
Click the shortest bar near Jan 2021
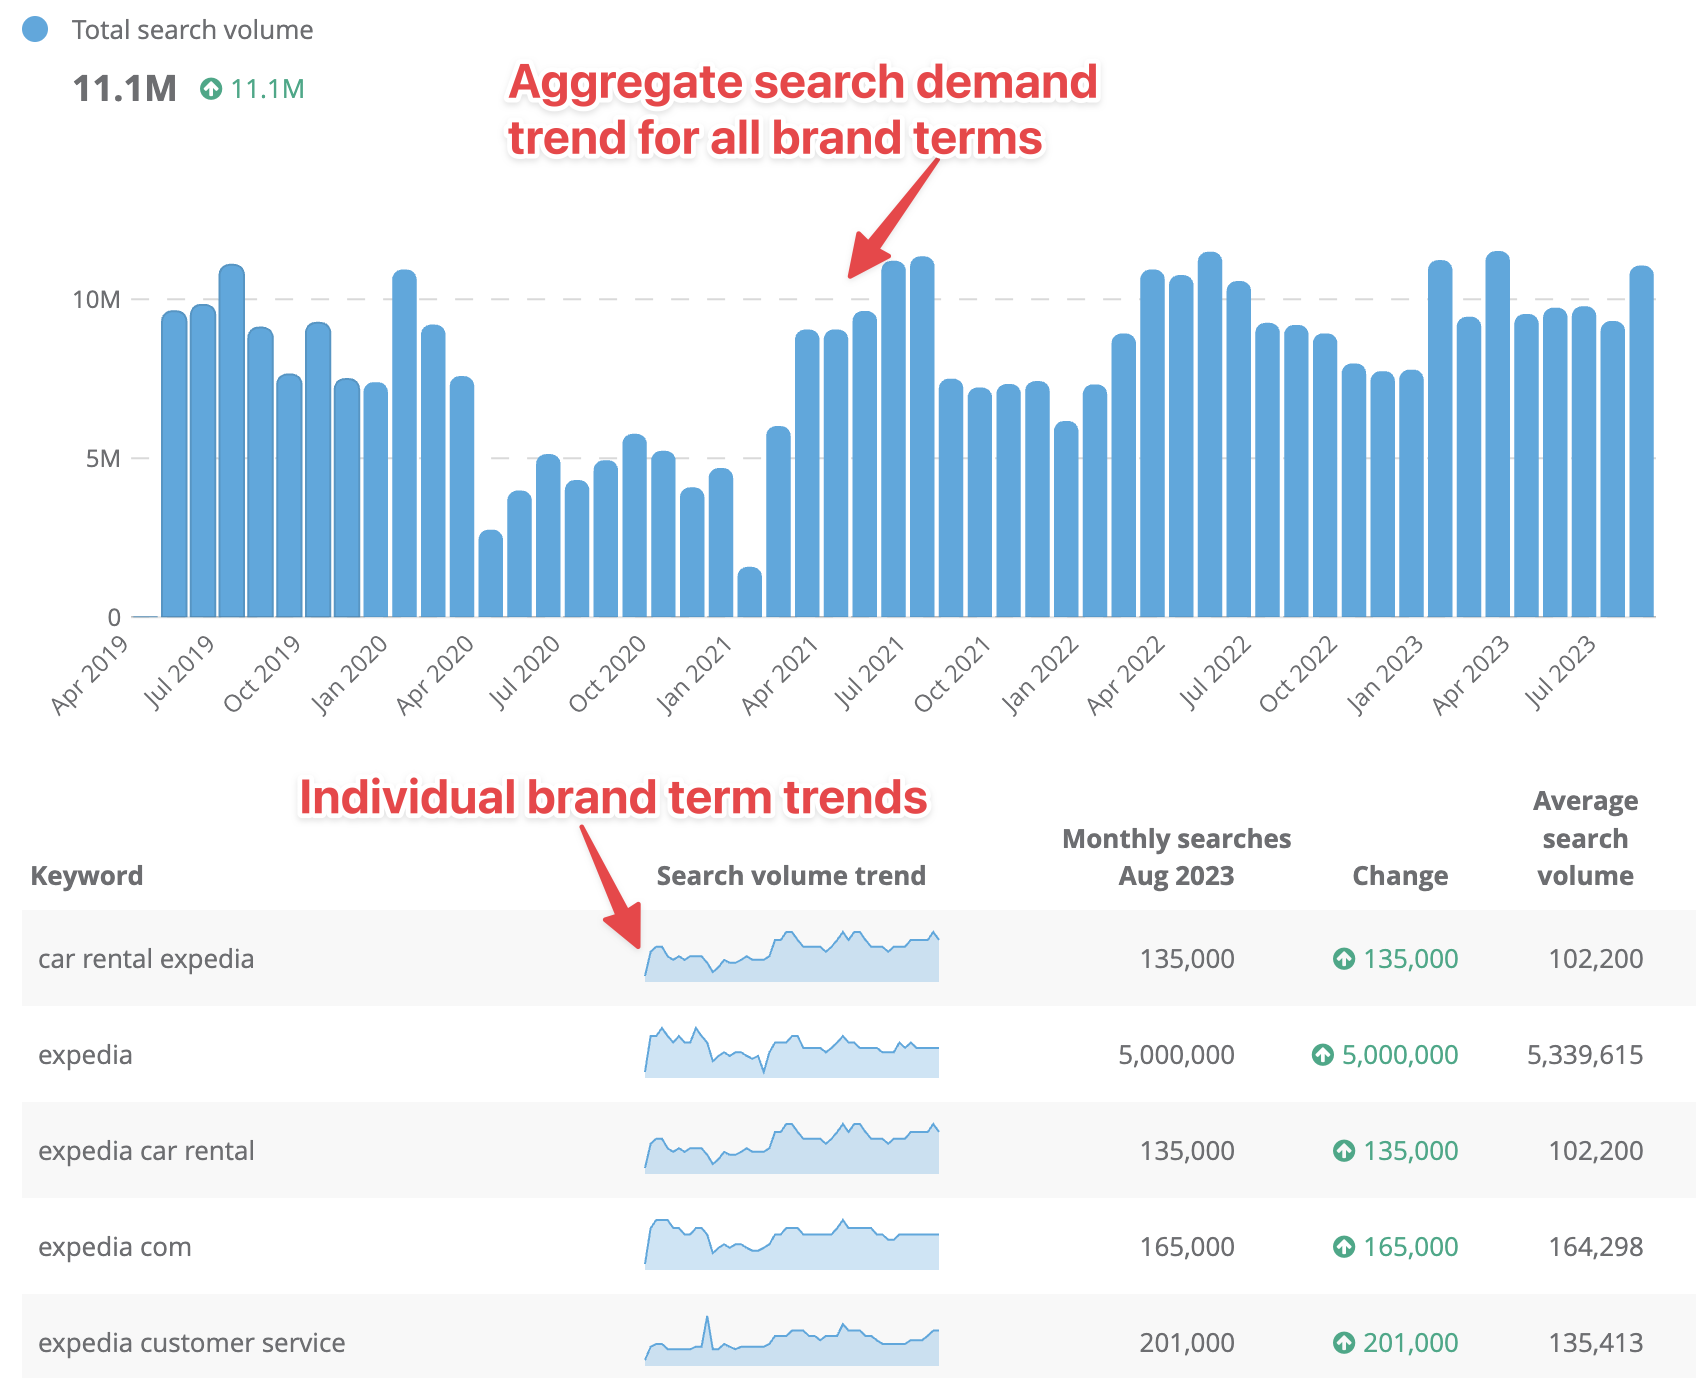point(749,593)
